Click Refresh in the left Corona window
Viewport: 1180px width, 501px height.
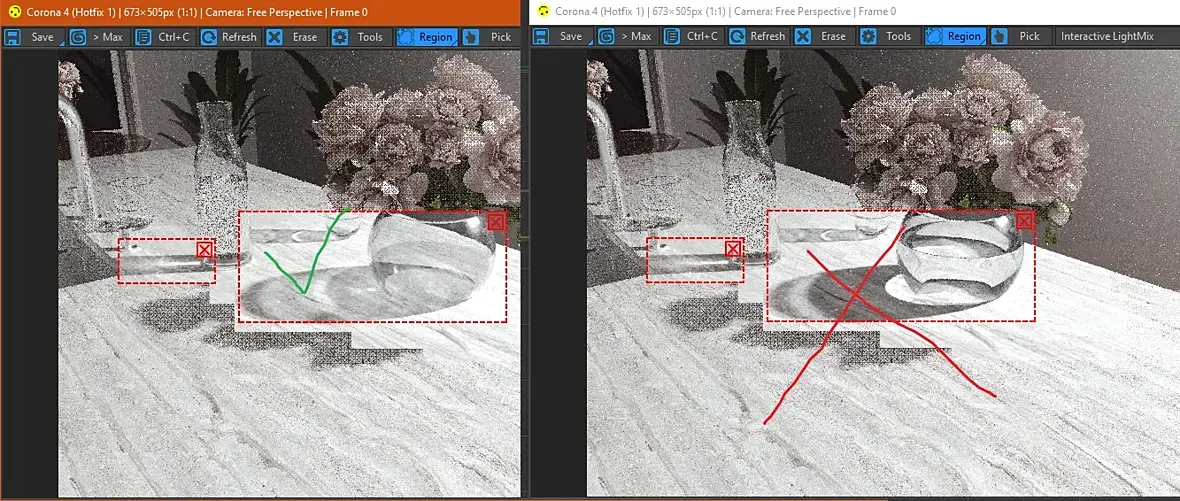tap(230, 37)
